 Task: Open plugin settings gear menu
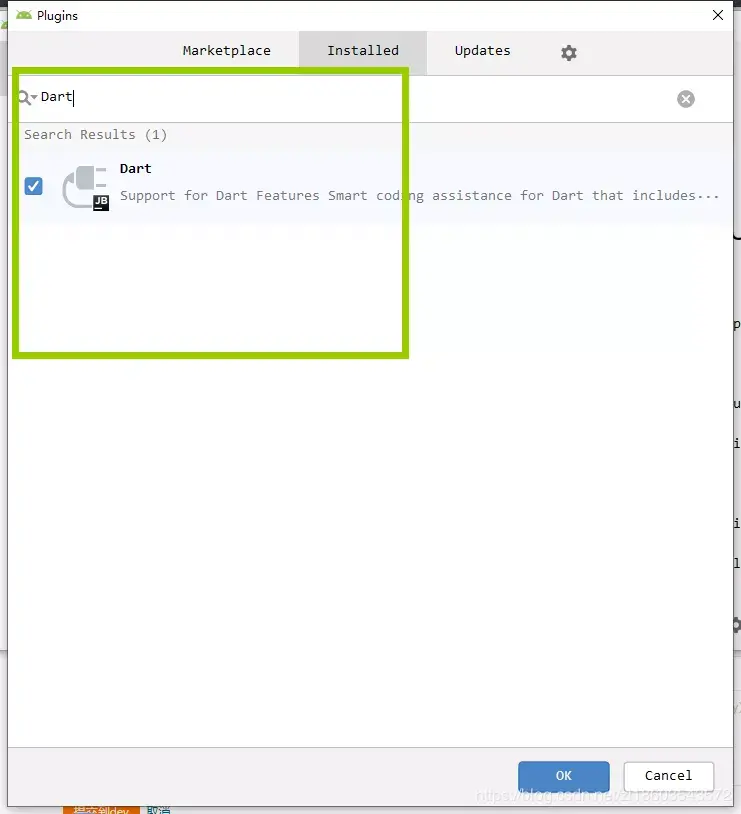pyautogui.click(x=569, y=53)
